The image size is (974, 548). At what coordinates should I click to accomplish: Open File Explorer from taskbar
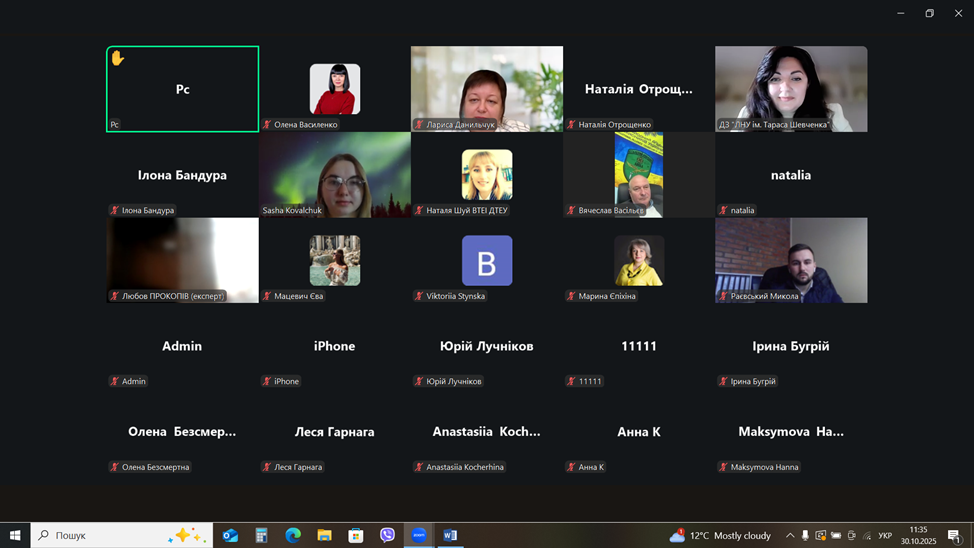(324, 536)
